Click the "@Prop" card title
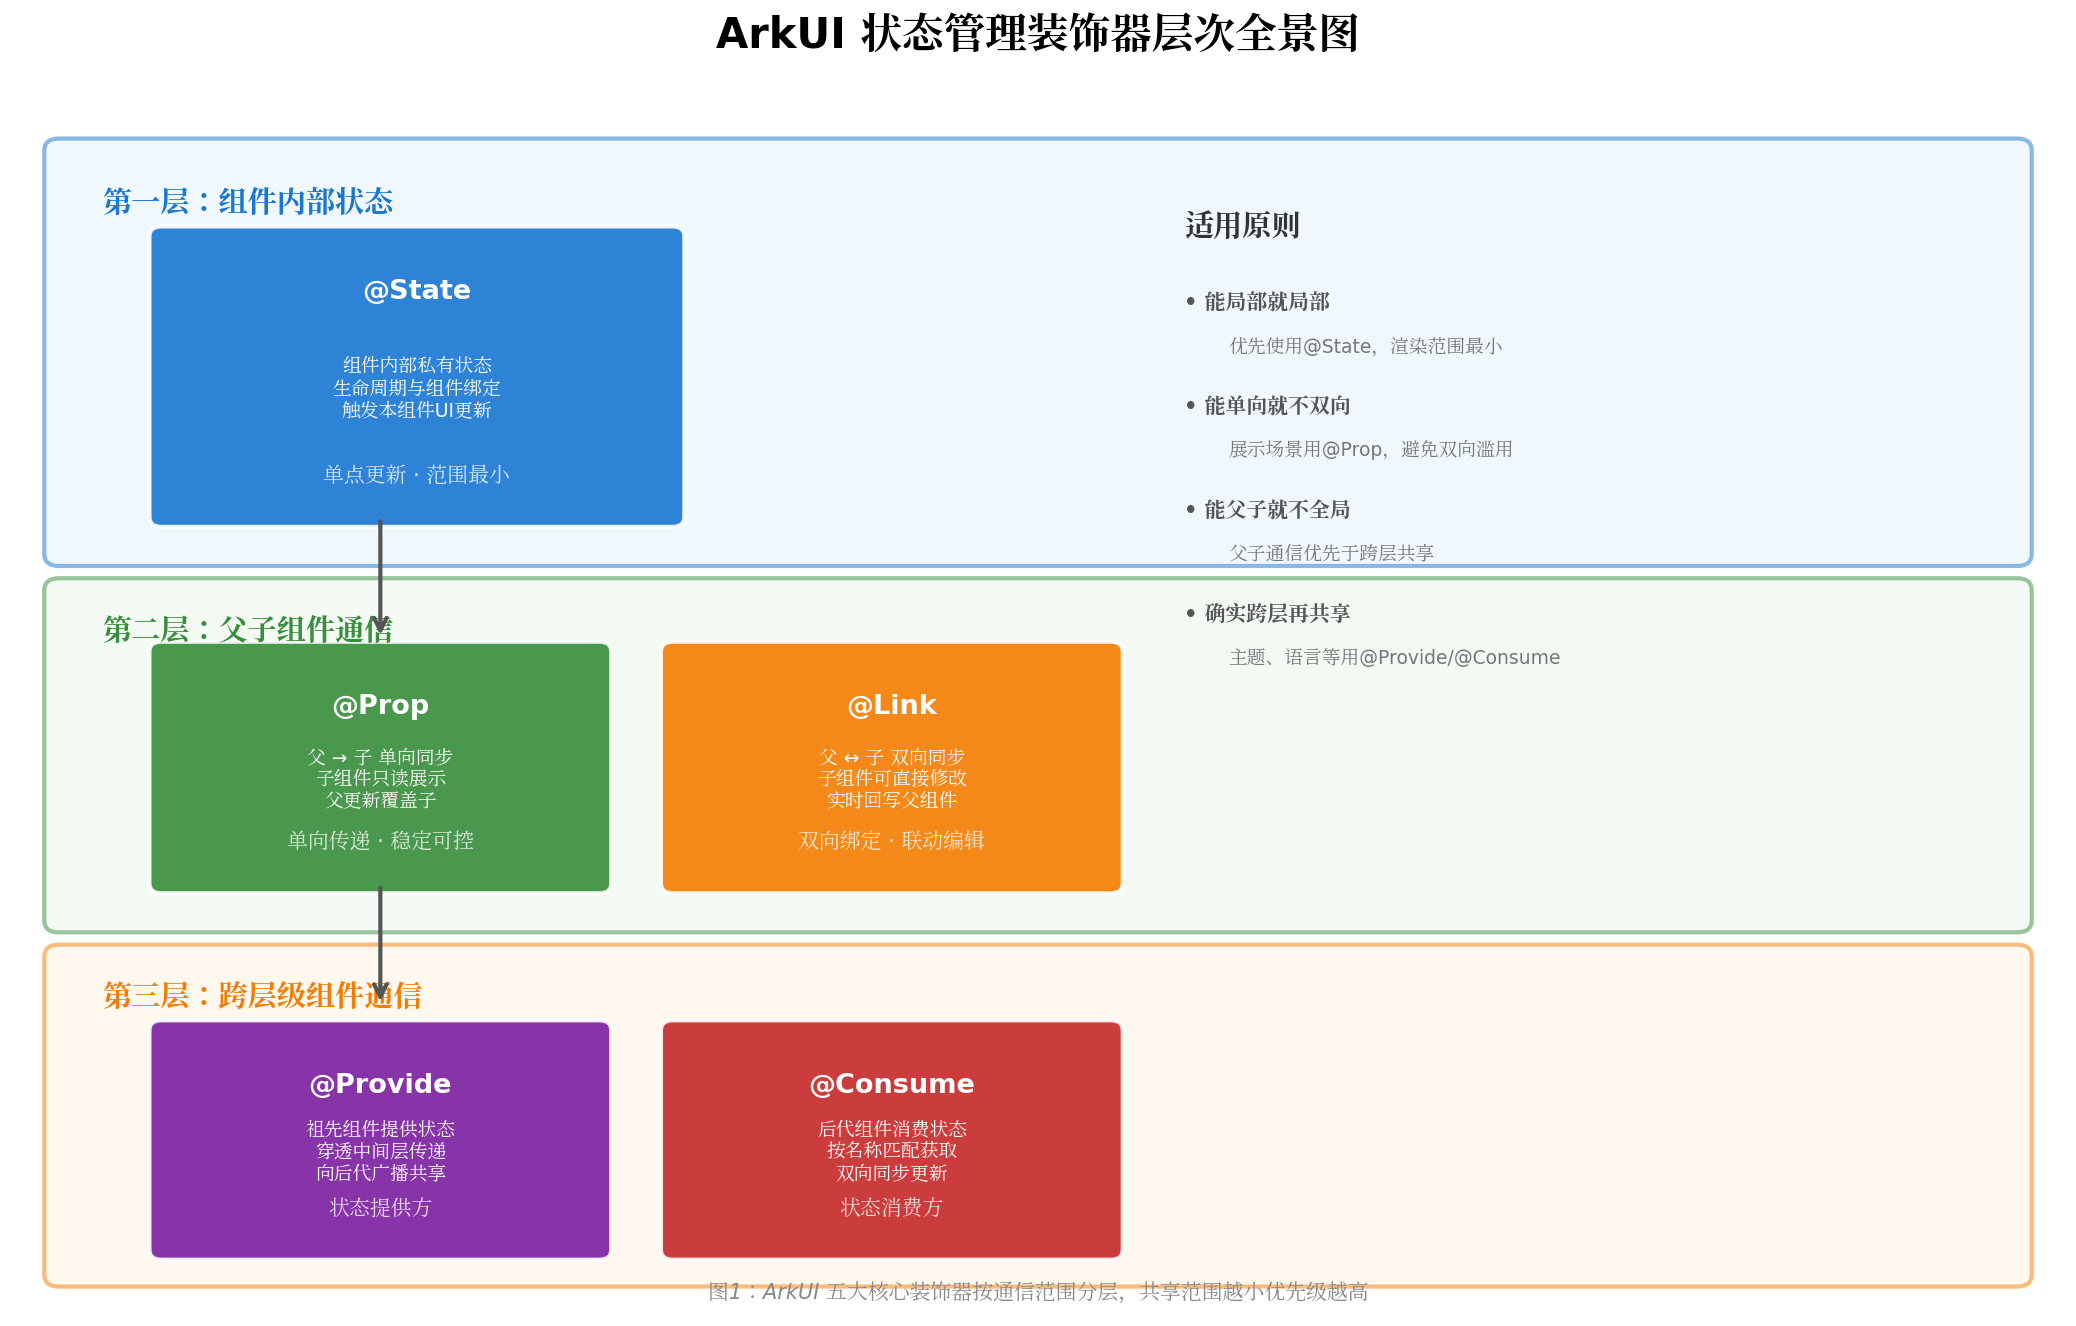This screenshot has width=2076, height=1326. (380, 705)
